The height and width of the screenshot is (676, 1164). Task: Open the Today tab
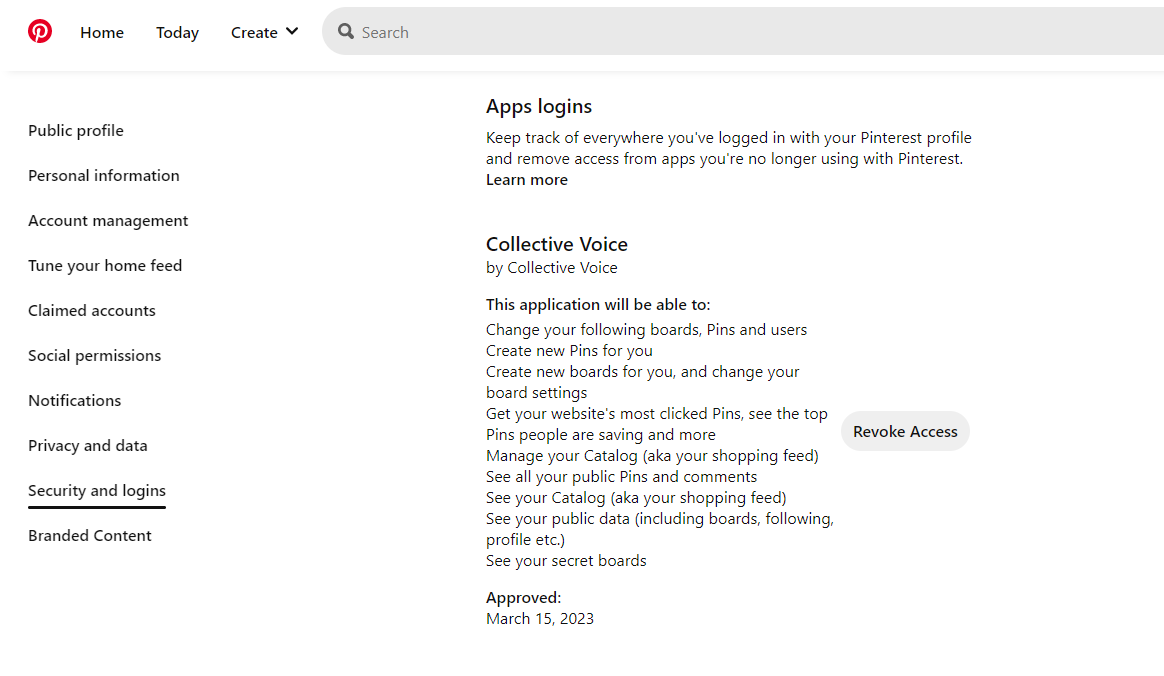(177, 33)
